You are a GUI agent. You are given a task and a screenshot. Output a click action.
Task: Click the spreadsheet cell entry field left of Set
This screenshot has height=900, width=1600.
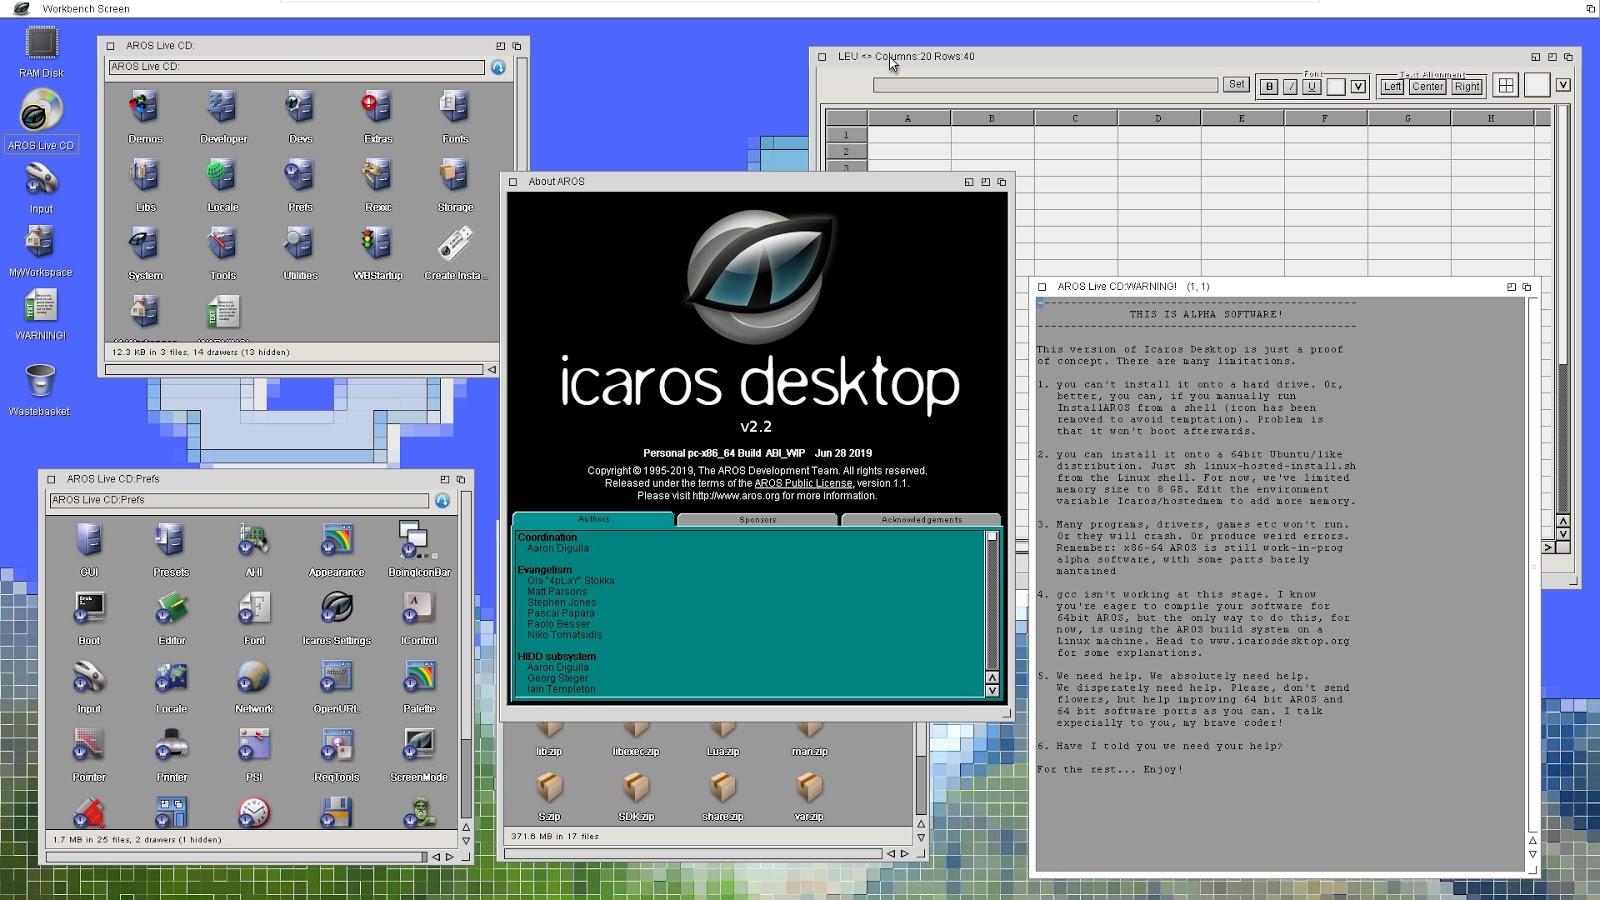pyautogui.click(x=1045, y=85)
